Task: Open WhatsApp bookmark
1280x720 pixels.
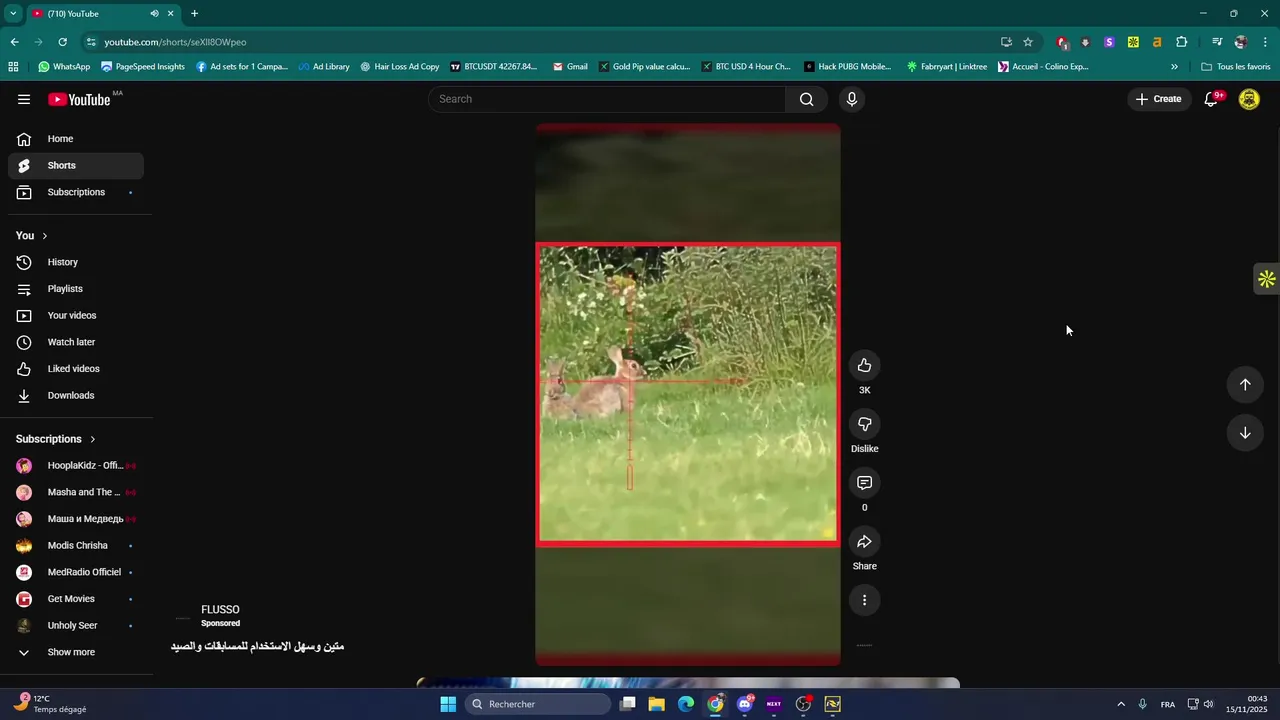Action: (x=64, y=67)
